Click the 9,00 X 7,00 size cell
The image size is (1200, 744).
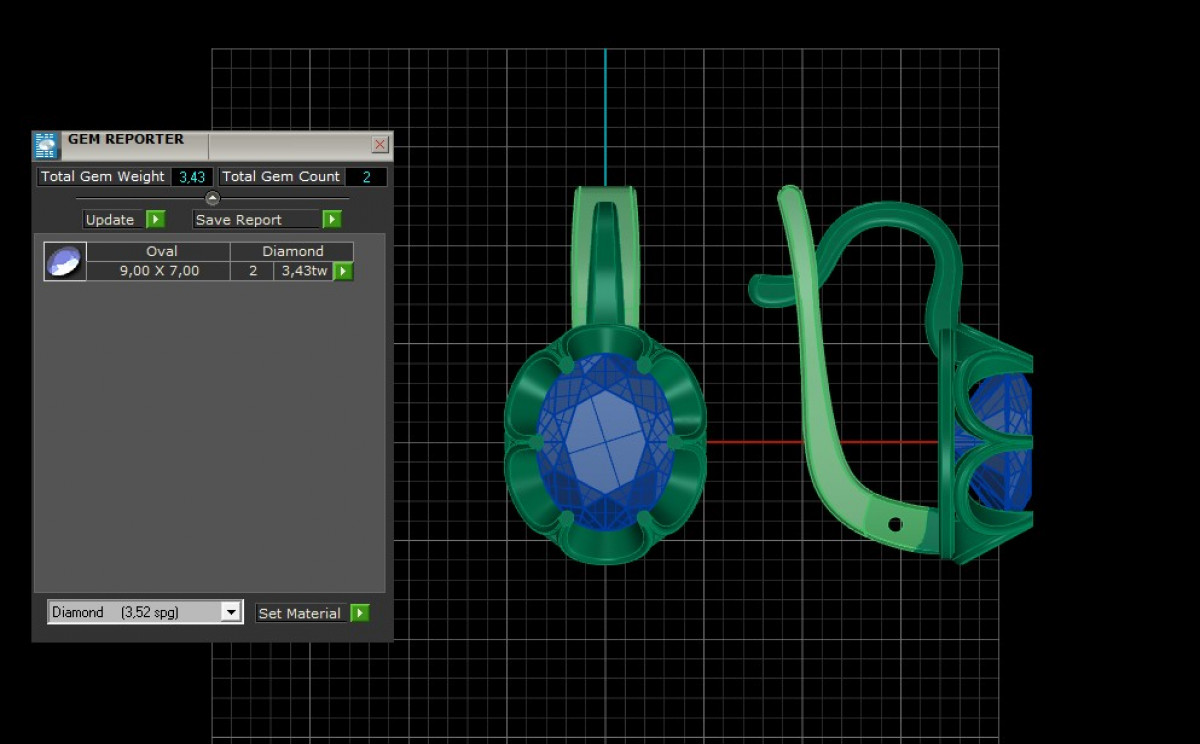(159, 271)
